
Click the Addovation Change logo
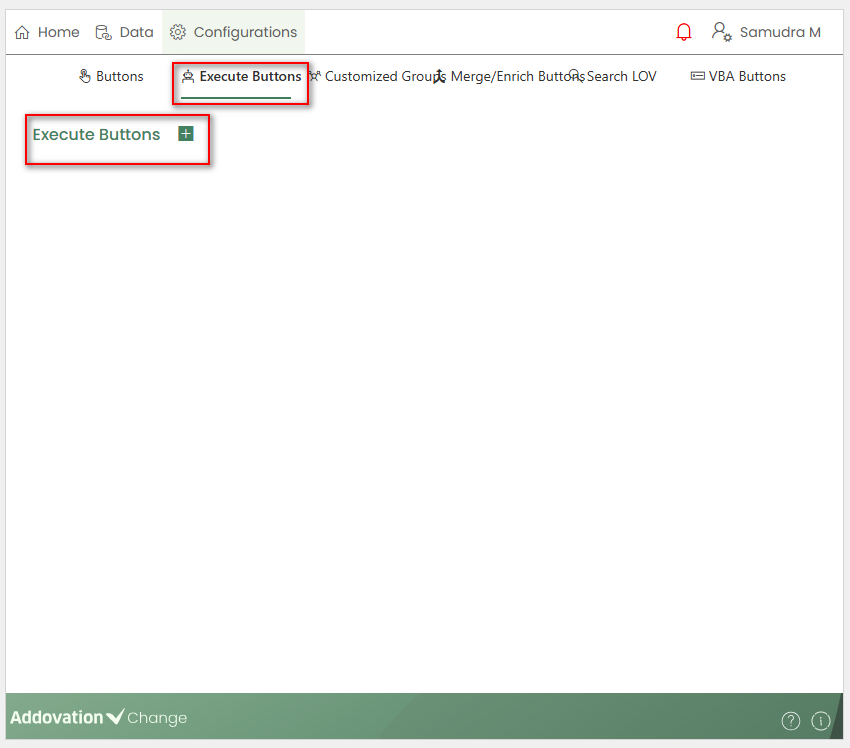pos(98,717)
